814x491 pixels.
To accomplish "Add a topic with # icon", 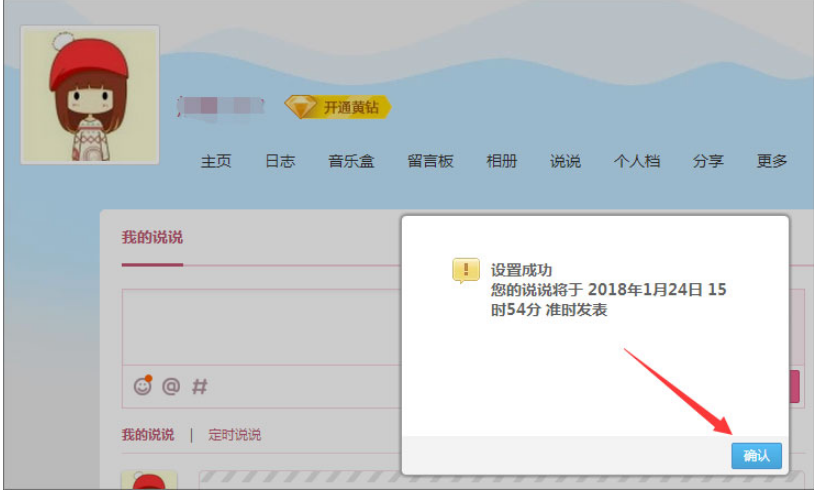I will click(200, 386).
